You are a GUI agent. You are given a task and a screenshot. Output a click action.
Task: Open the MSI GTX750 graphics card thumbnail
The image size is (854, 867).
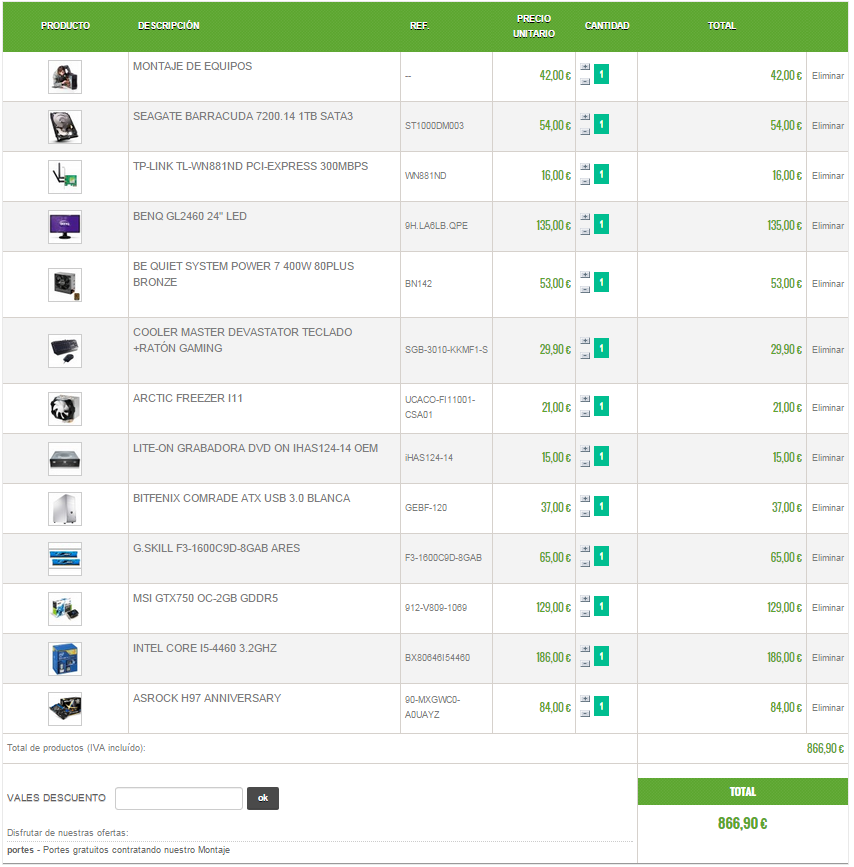click(x=65, y=609)
